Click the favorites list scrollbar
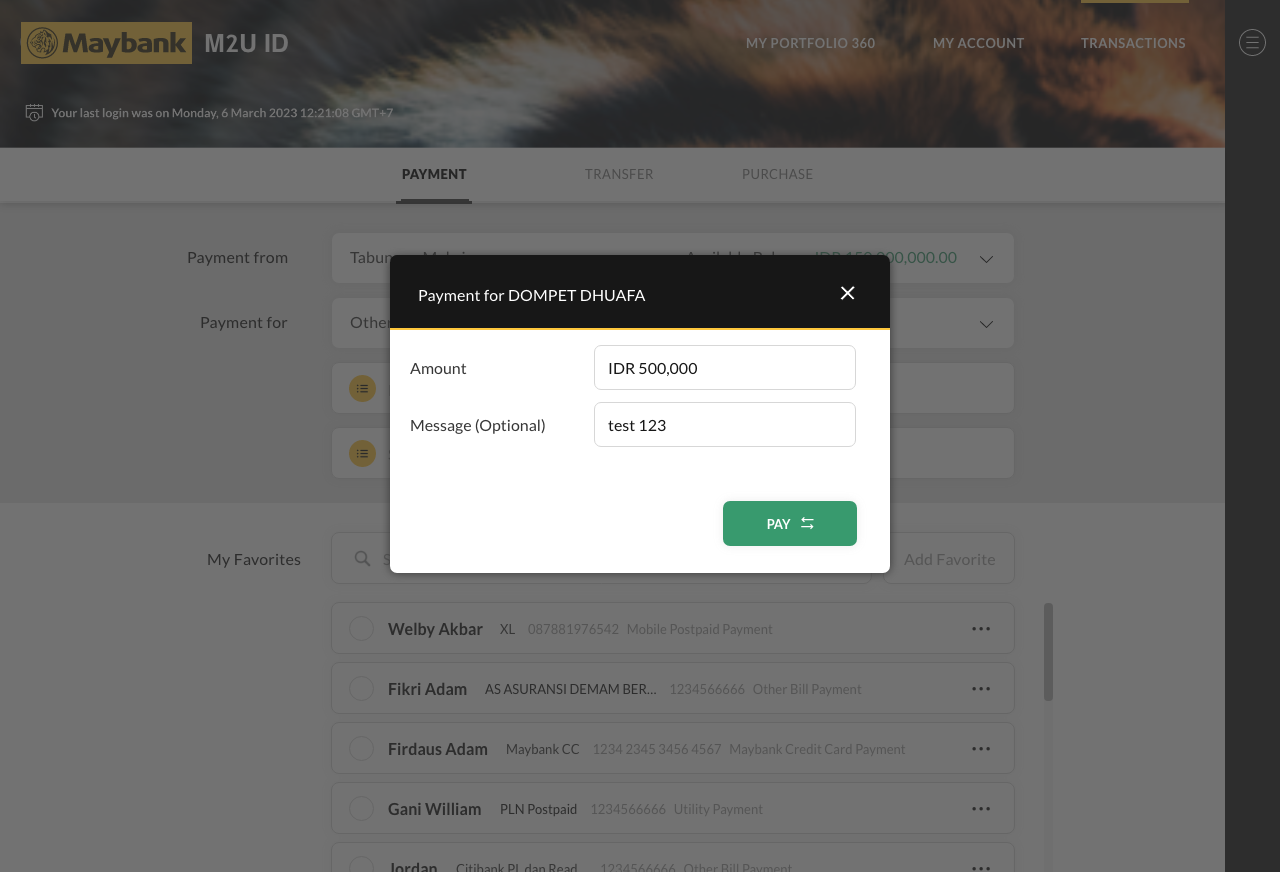 (1048, 651)
